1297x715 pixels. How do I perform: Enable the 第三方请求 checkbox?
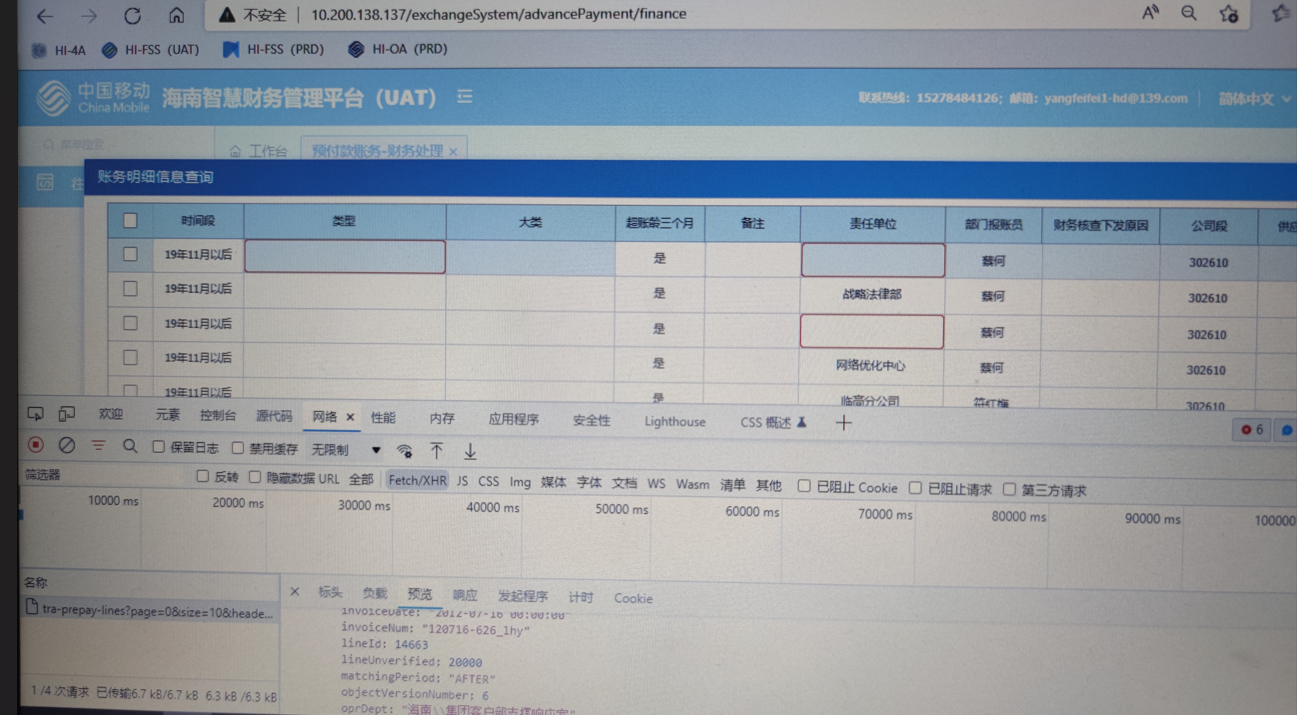(x=1010, y=489)
